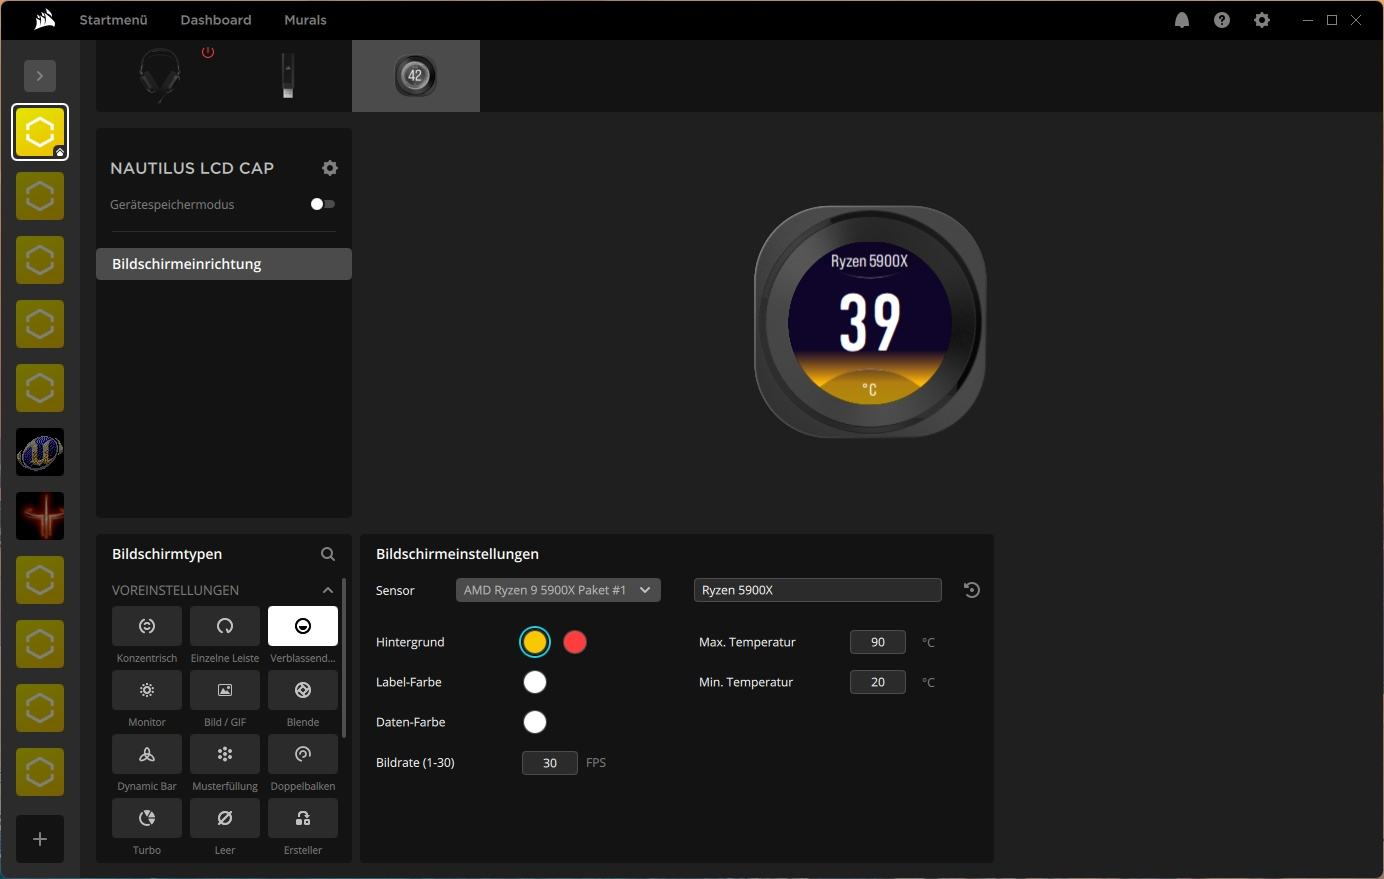Viewport: 1384px width, 879px height.
Task: Toggle Gerätespeichermodus switch
Action: click(322, 204)
